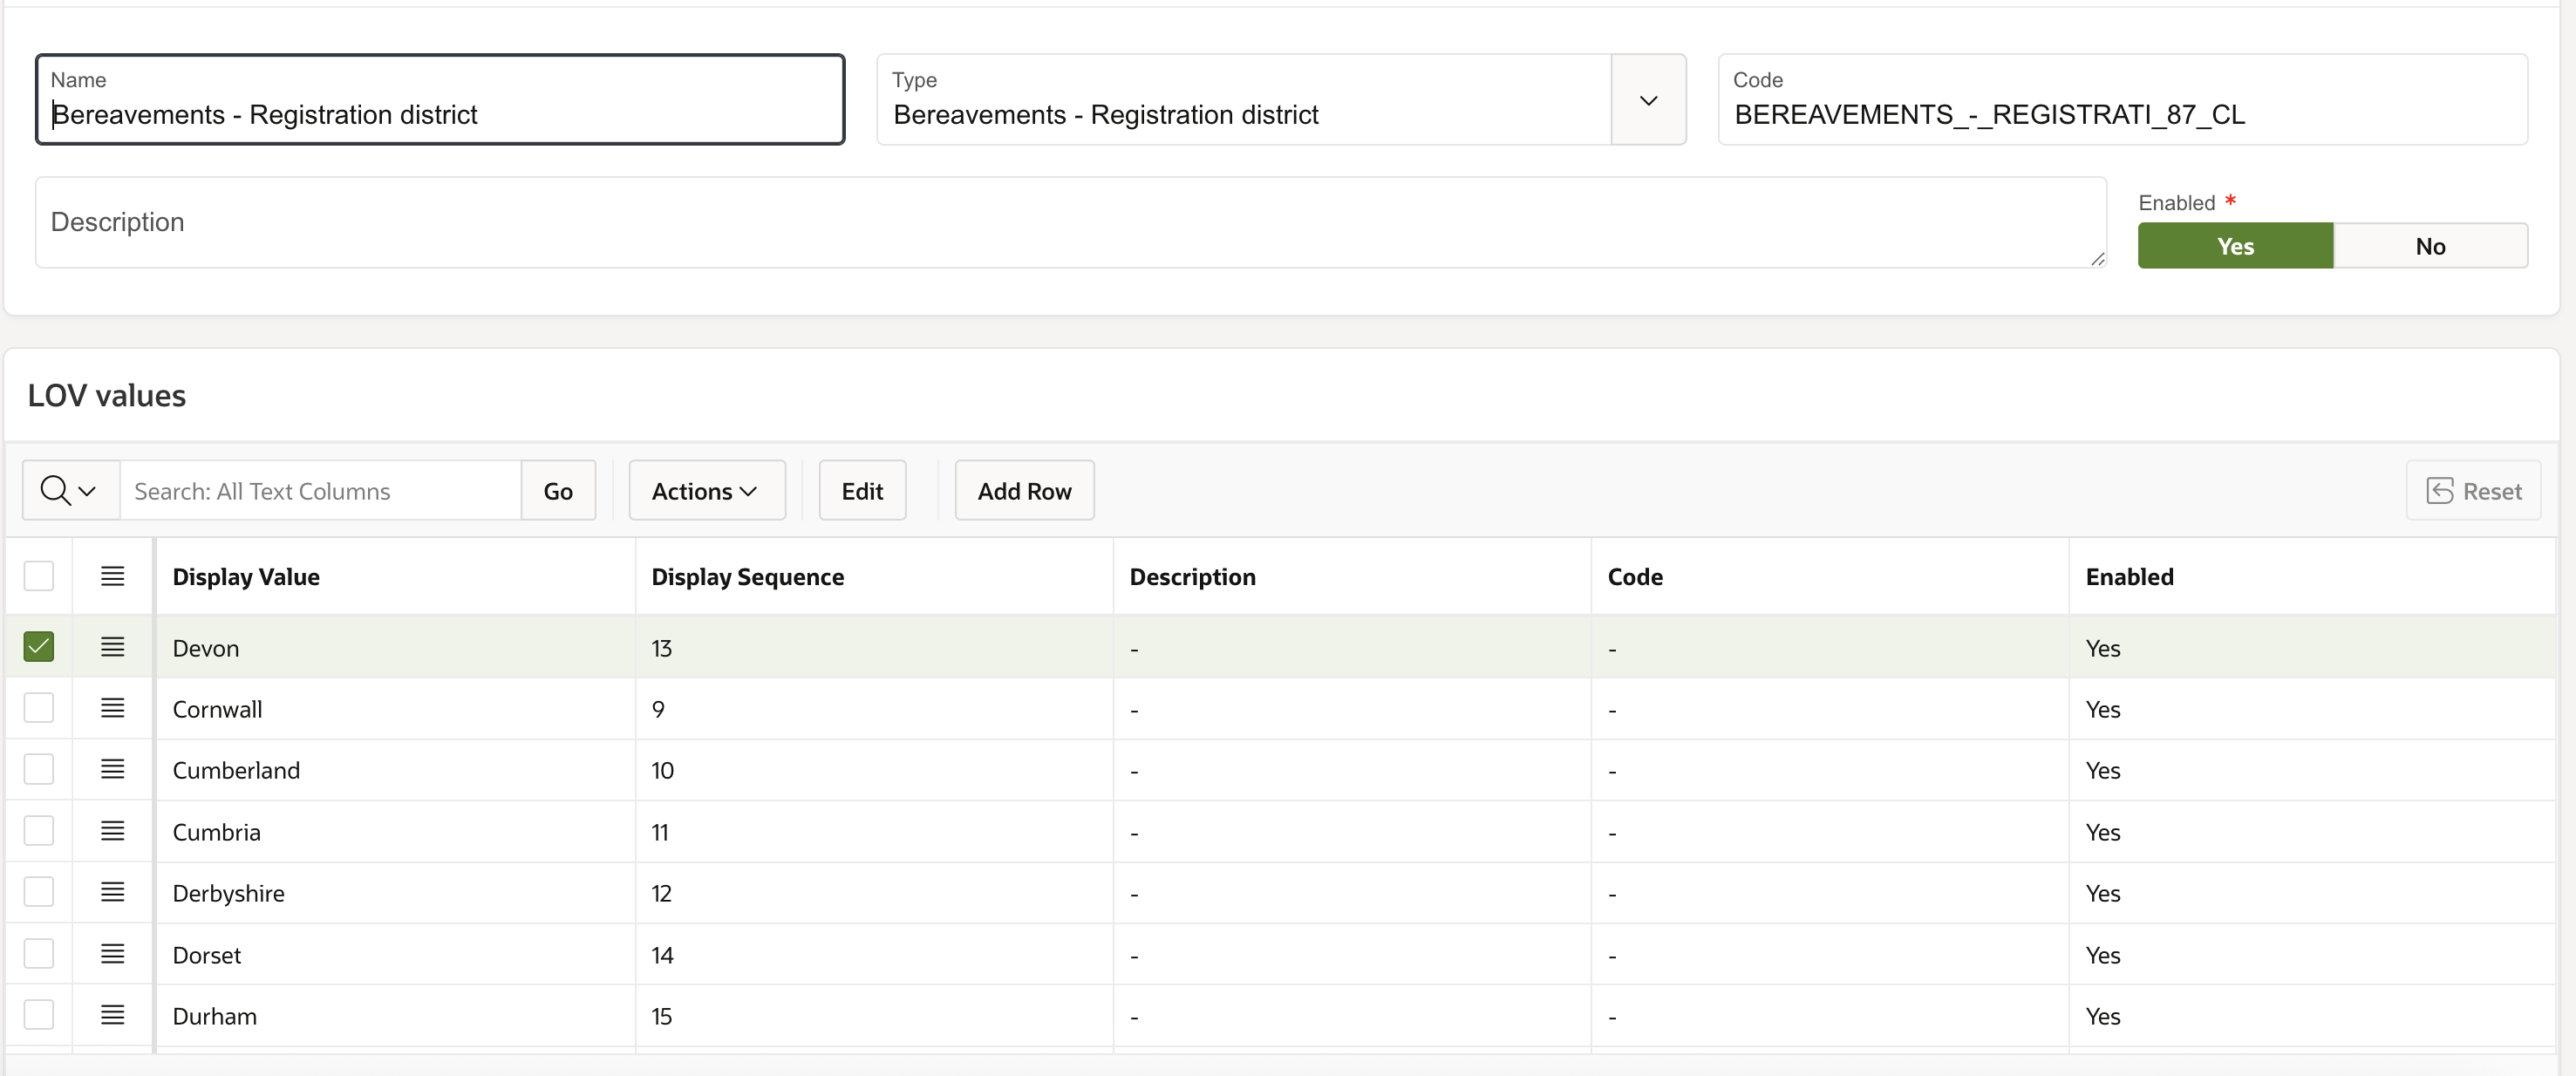Open row actions menu for Durham
Viewport: 2576px width, 1076px height.
pos(112,1015)
